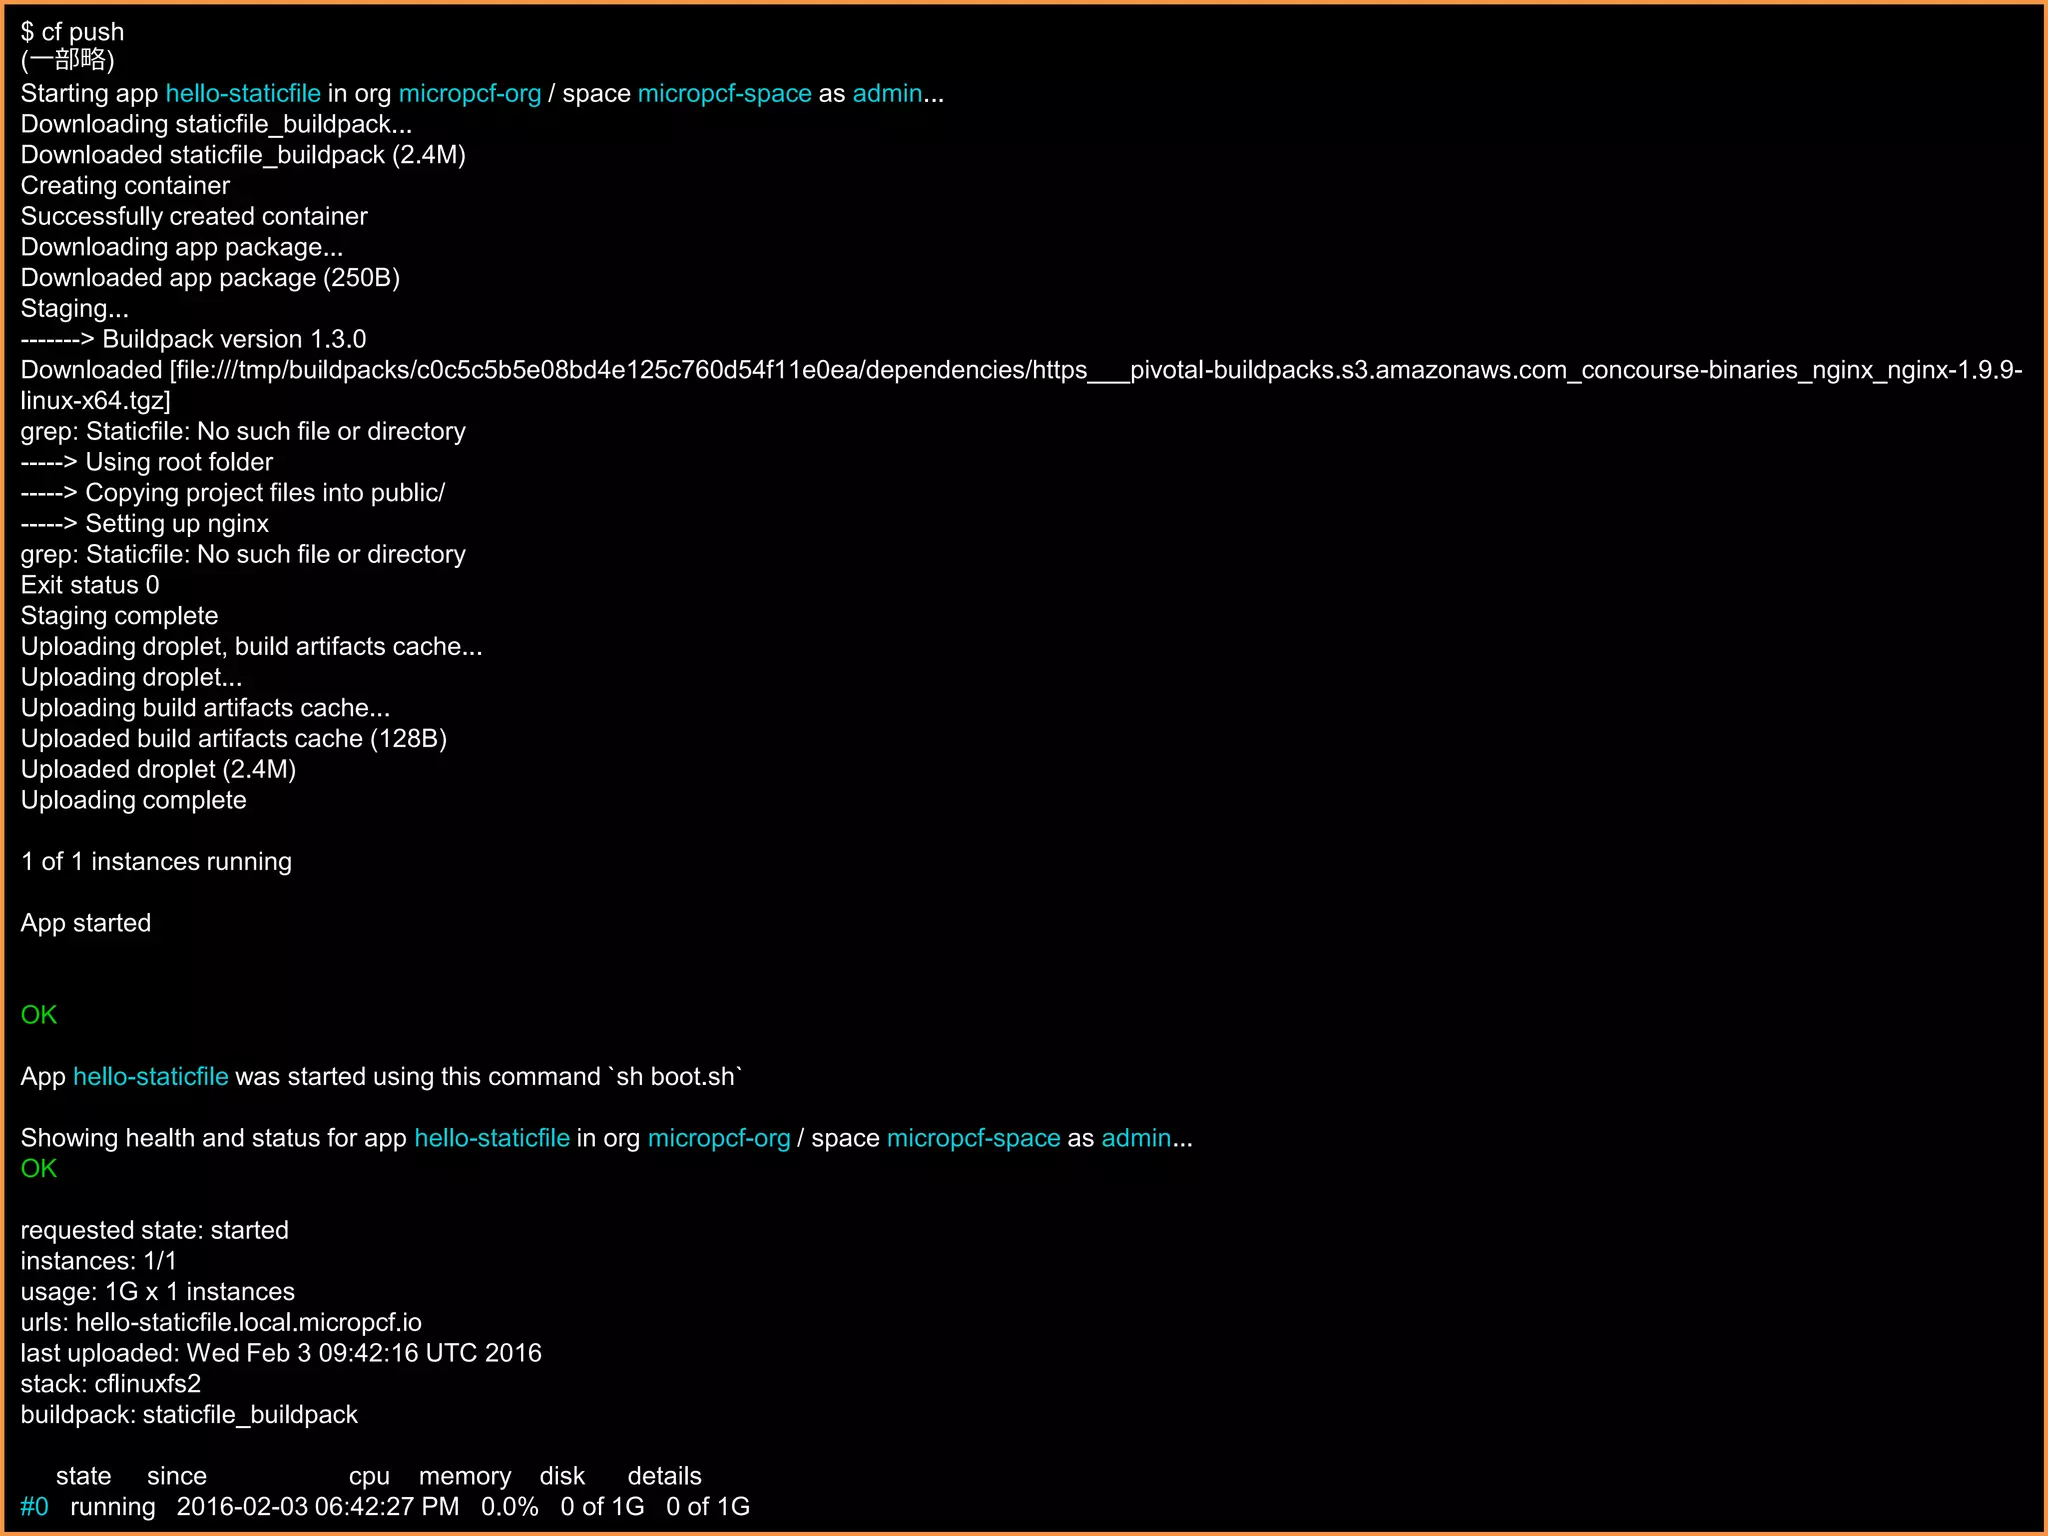Click the '0.0%' cpu value
This screenshot has width=2048, height=1536.
(x=510, y=1508)
